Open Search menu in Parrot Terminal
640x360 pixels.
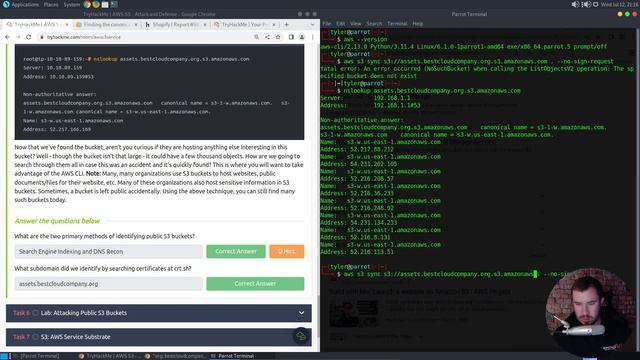(x=374, y=24)
